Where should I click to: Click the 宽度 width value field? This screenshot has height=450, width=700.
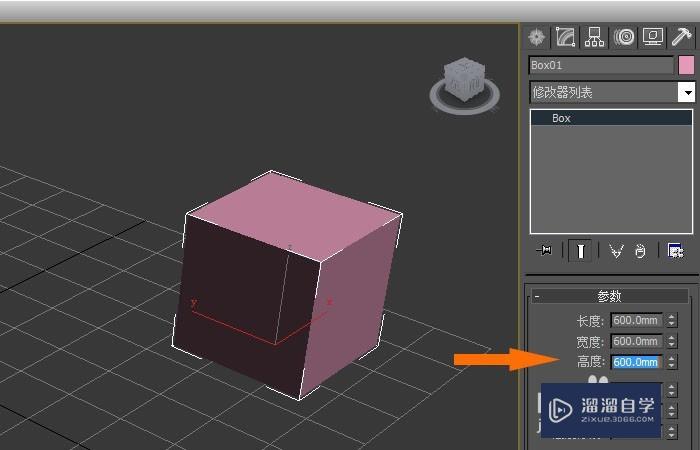(636, 341)
